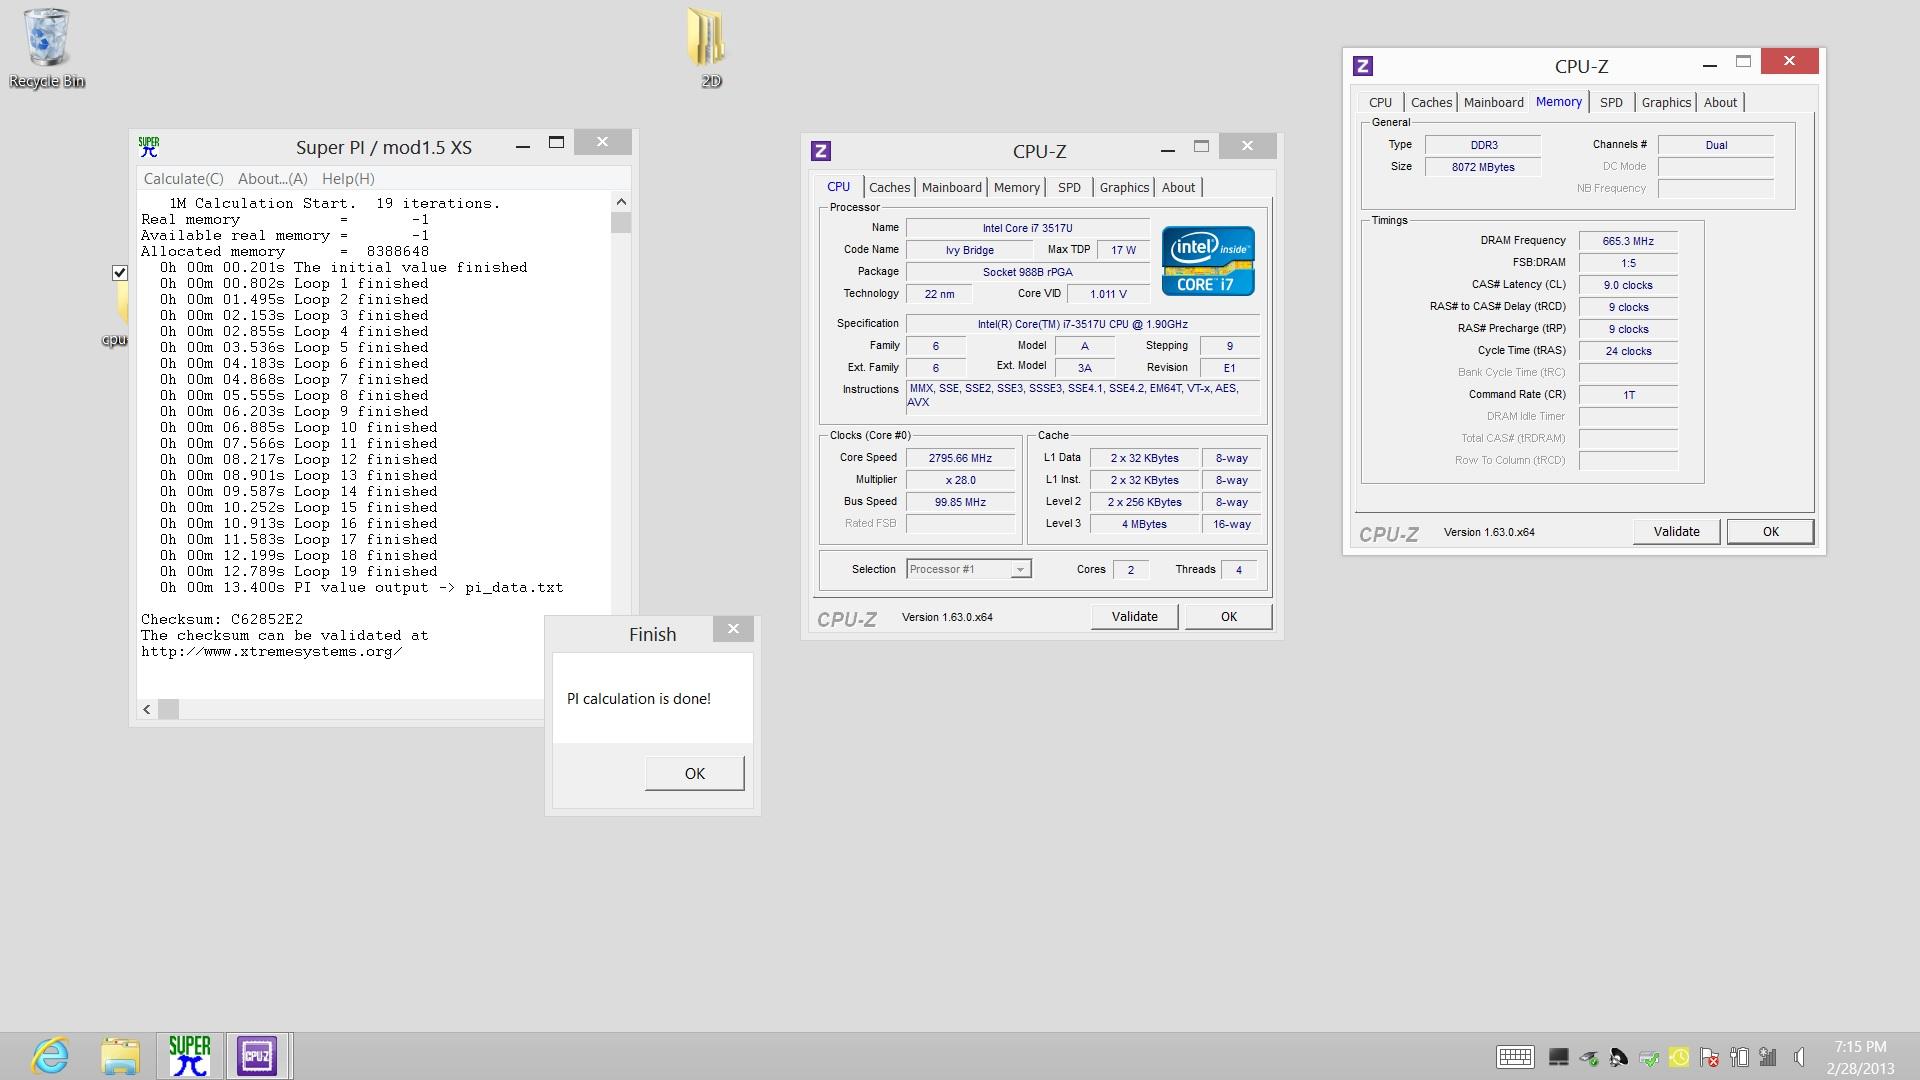This screenshot has width=1920, height=1080.
Task: Click the CPU-Z logo in the Memory window's title bar
Action: 1363,66
